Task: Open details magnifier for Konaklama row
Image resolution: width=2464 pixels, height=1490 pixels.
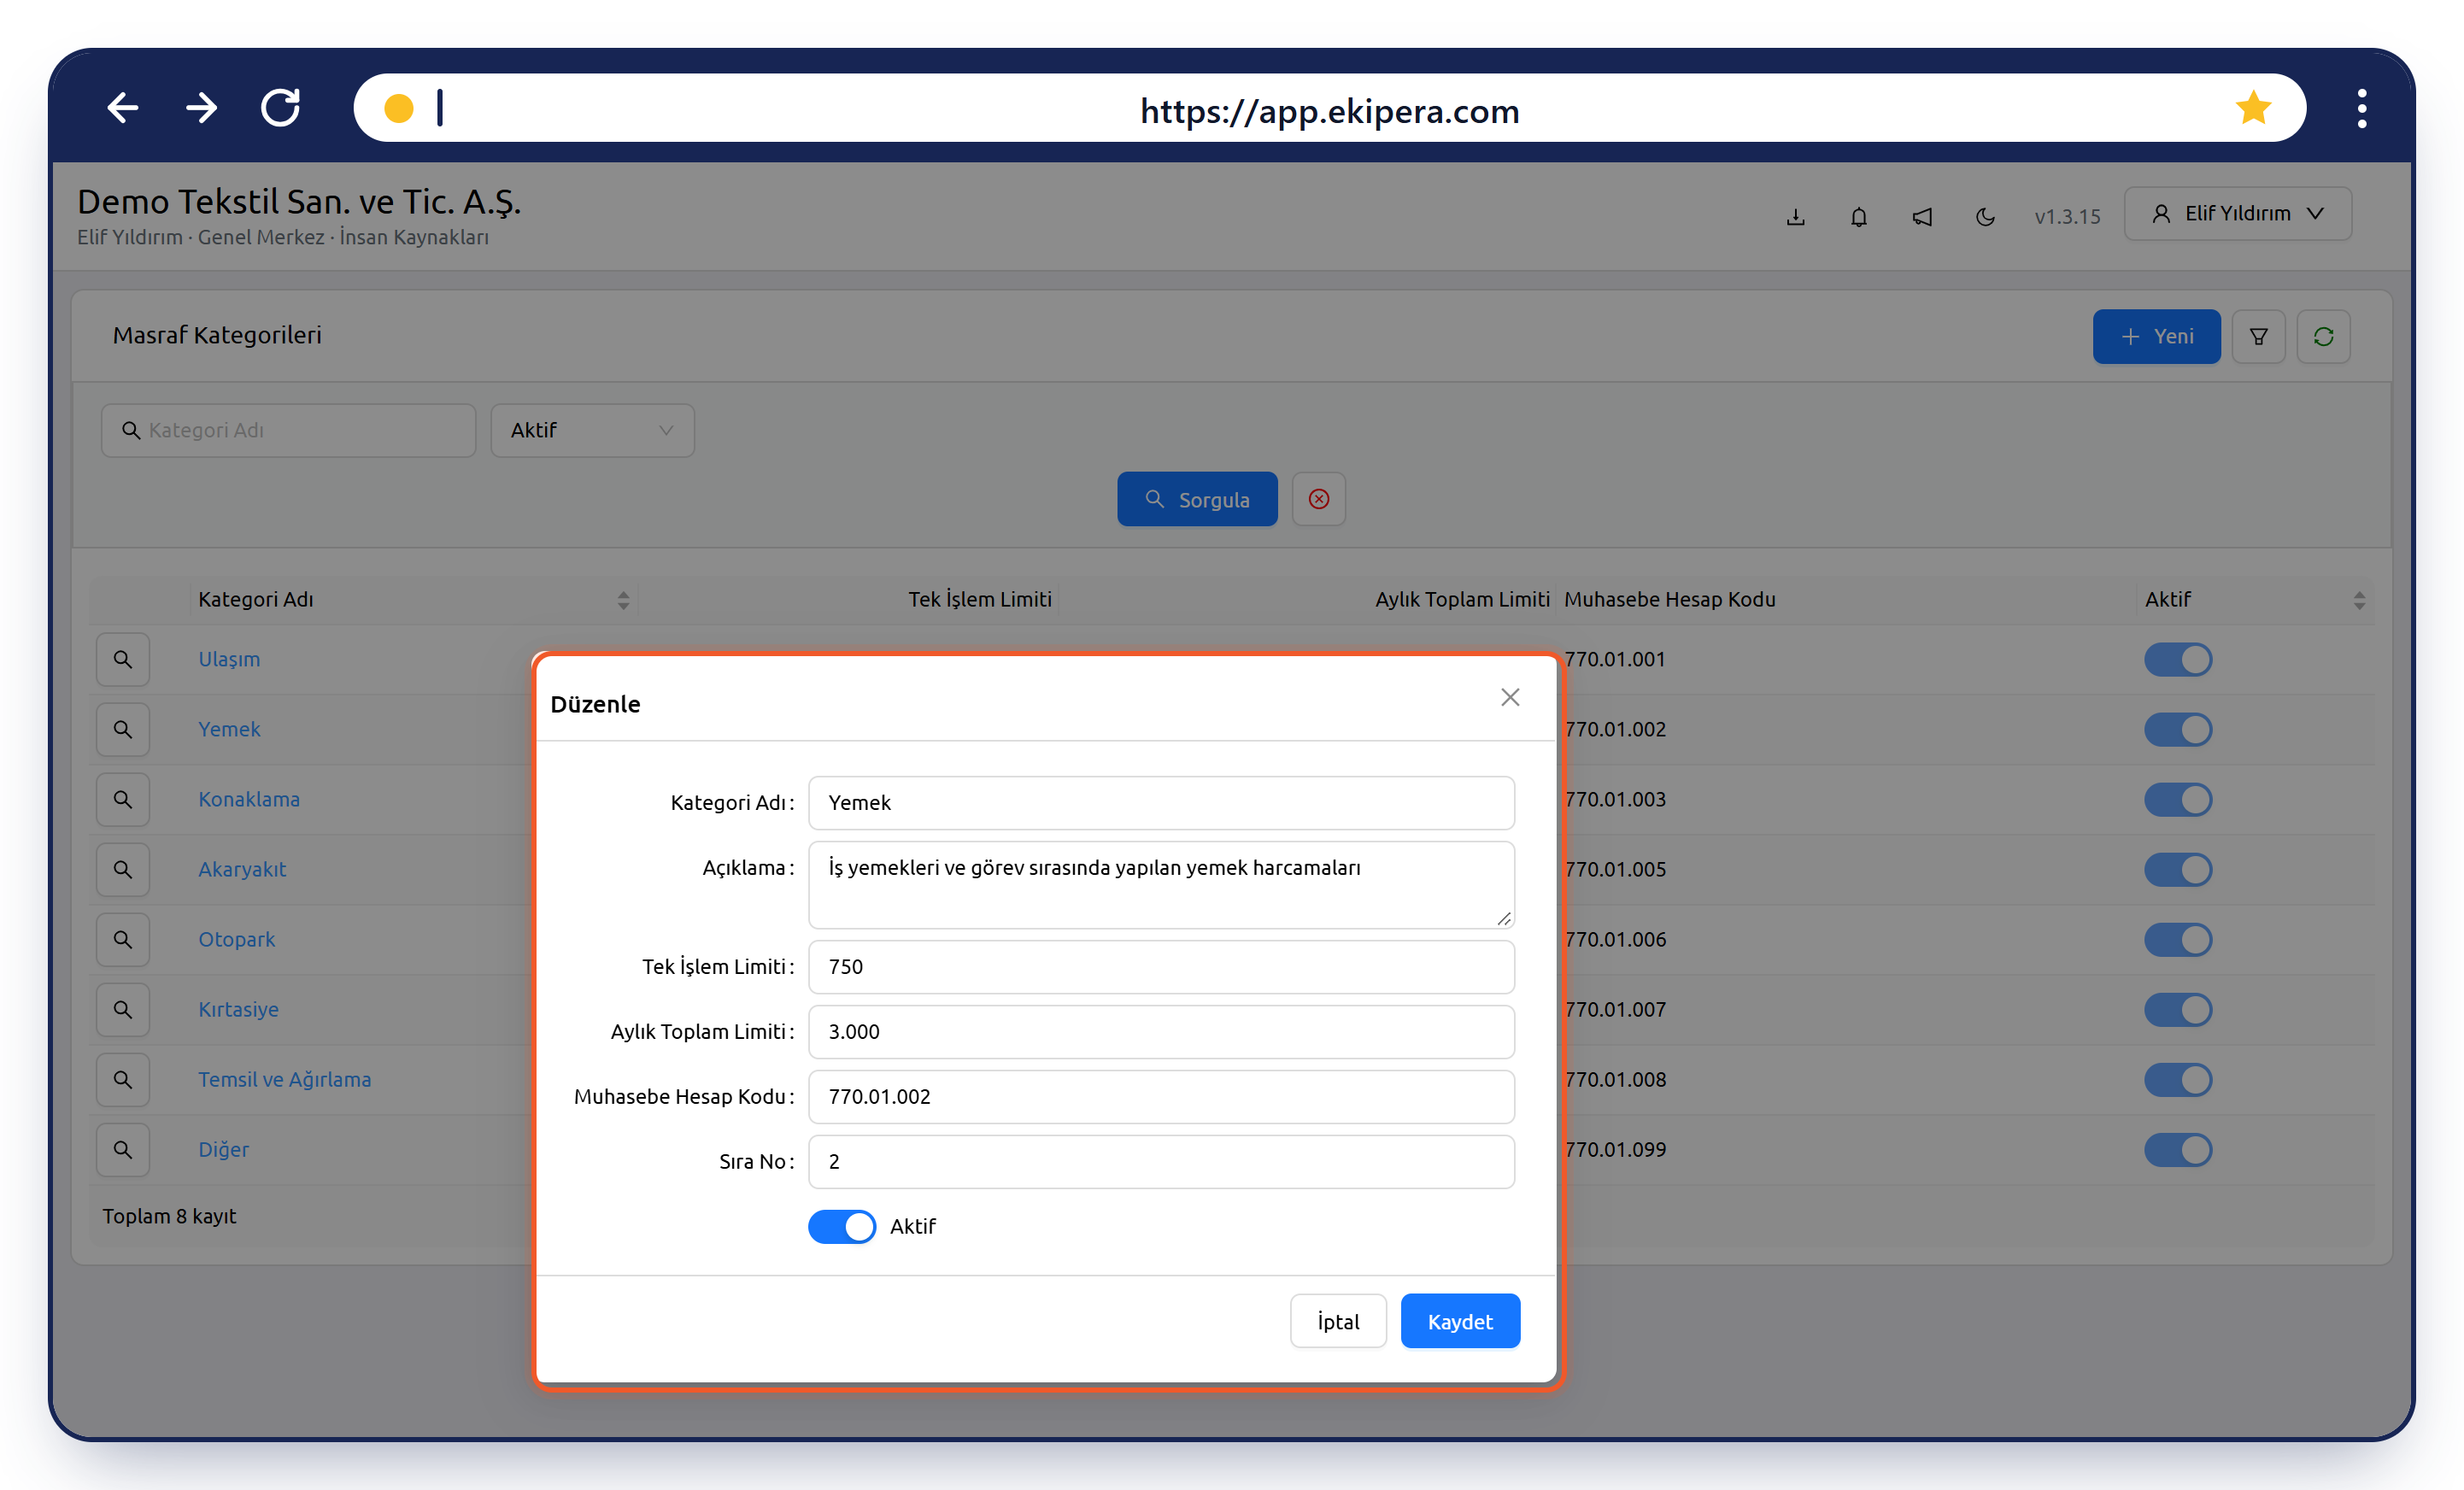Action: (123, 799)
